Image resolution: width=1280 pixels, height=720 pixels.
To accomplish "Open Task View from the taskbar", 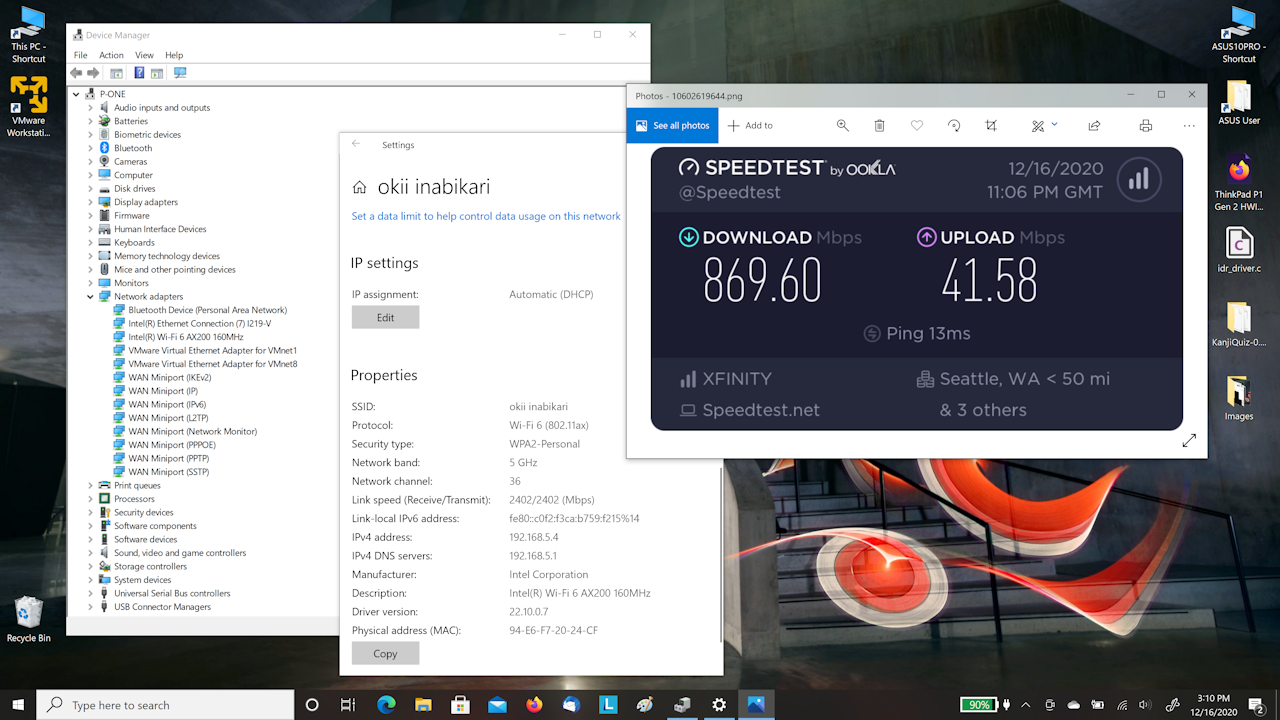I will click(348, 705).
